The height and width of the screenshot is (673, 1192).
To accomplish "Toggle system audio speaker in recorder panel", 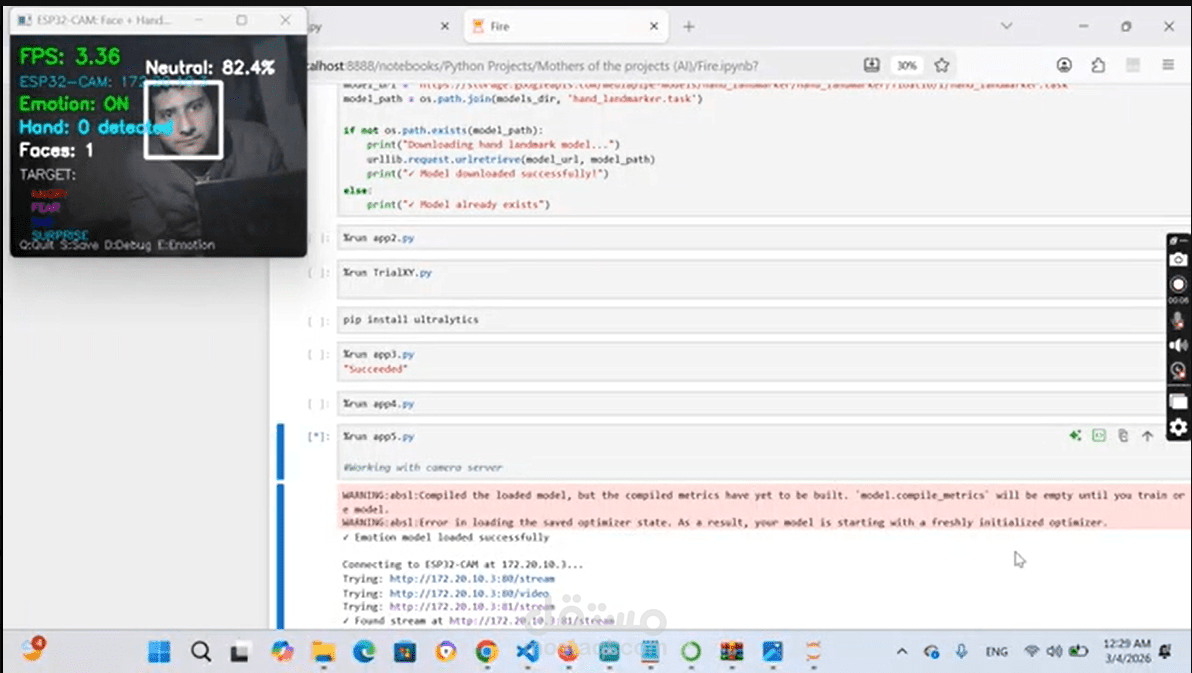I will coord(1178,346).
